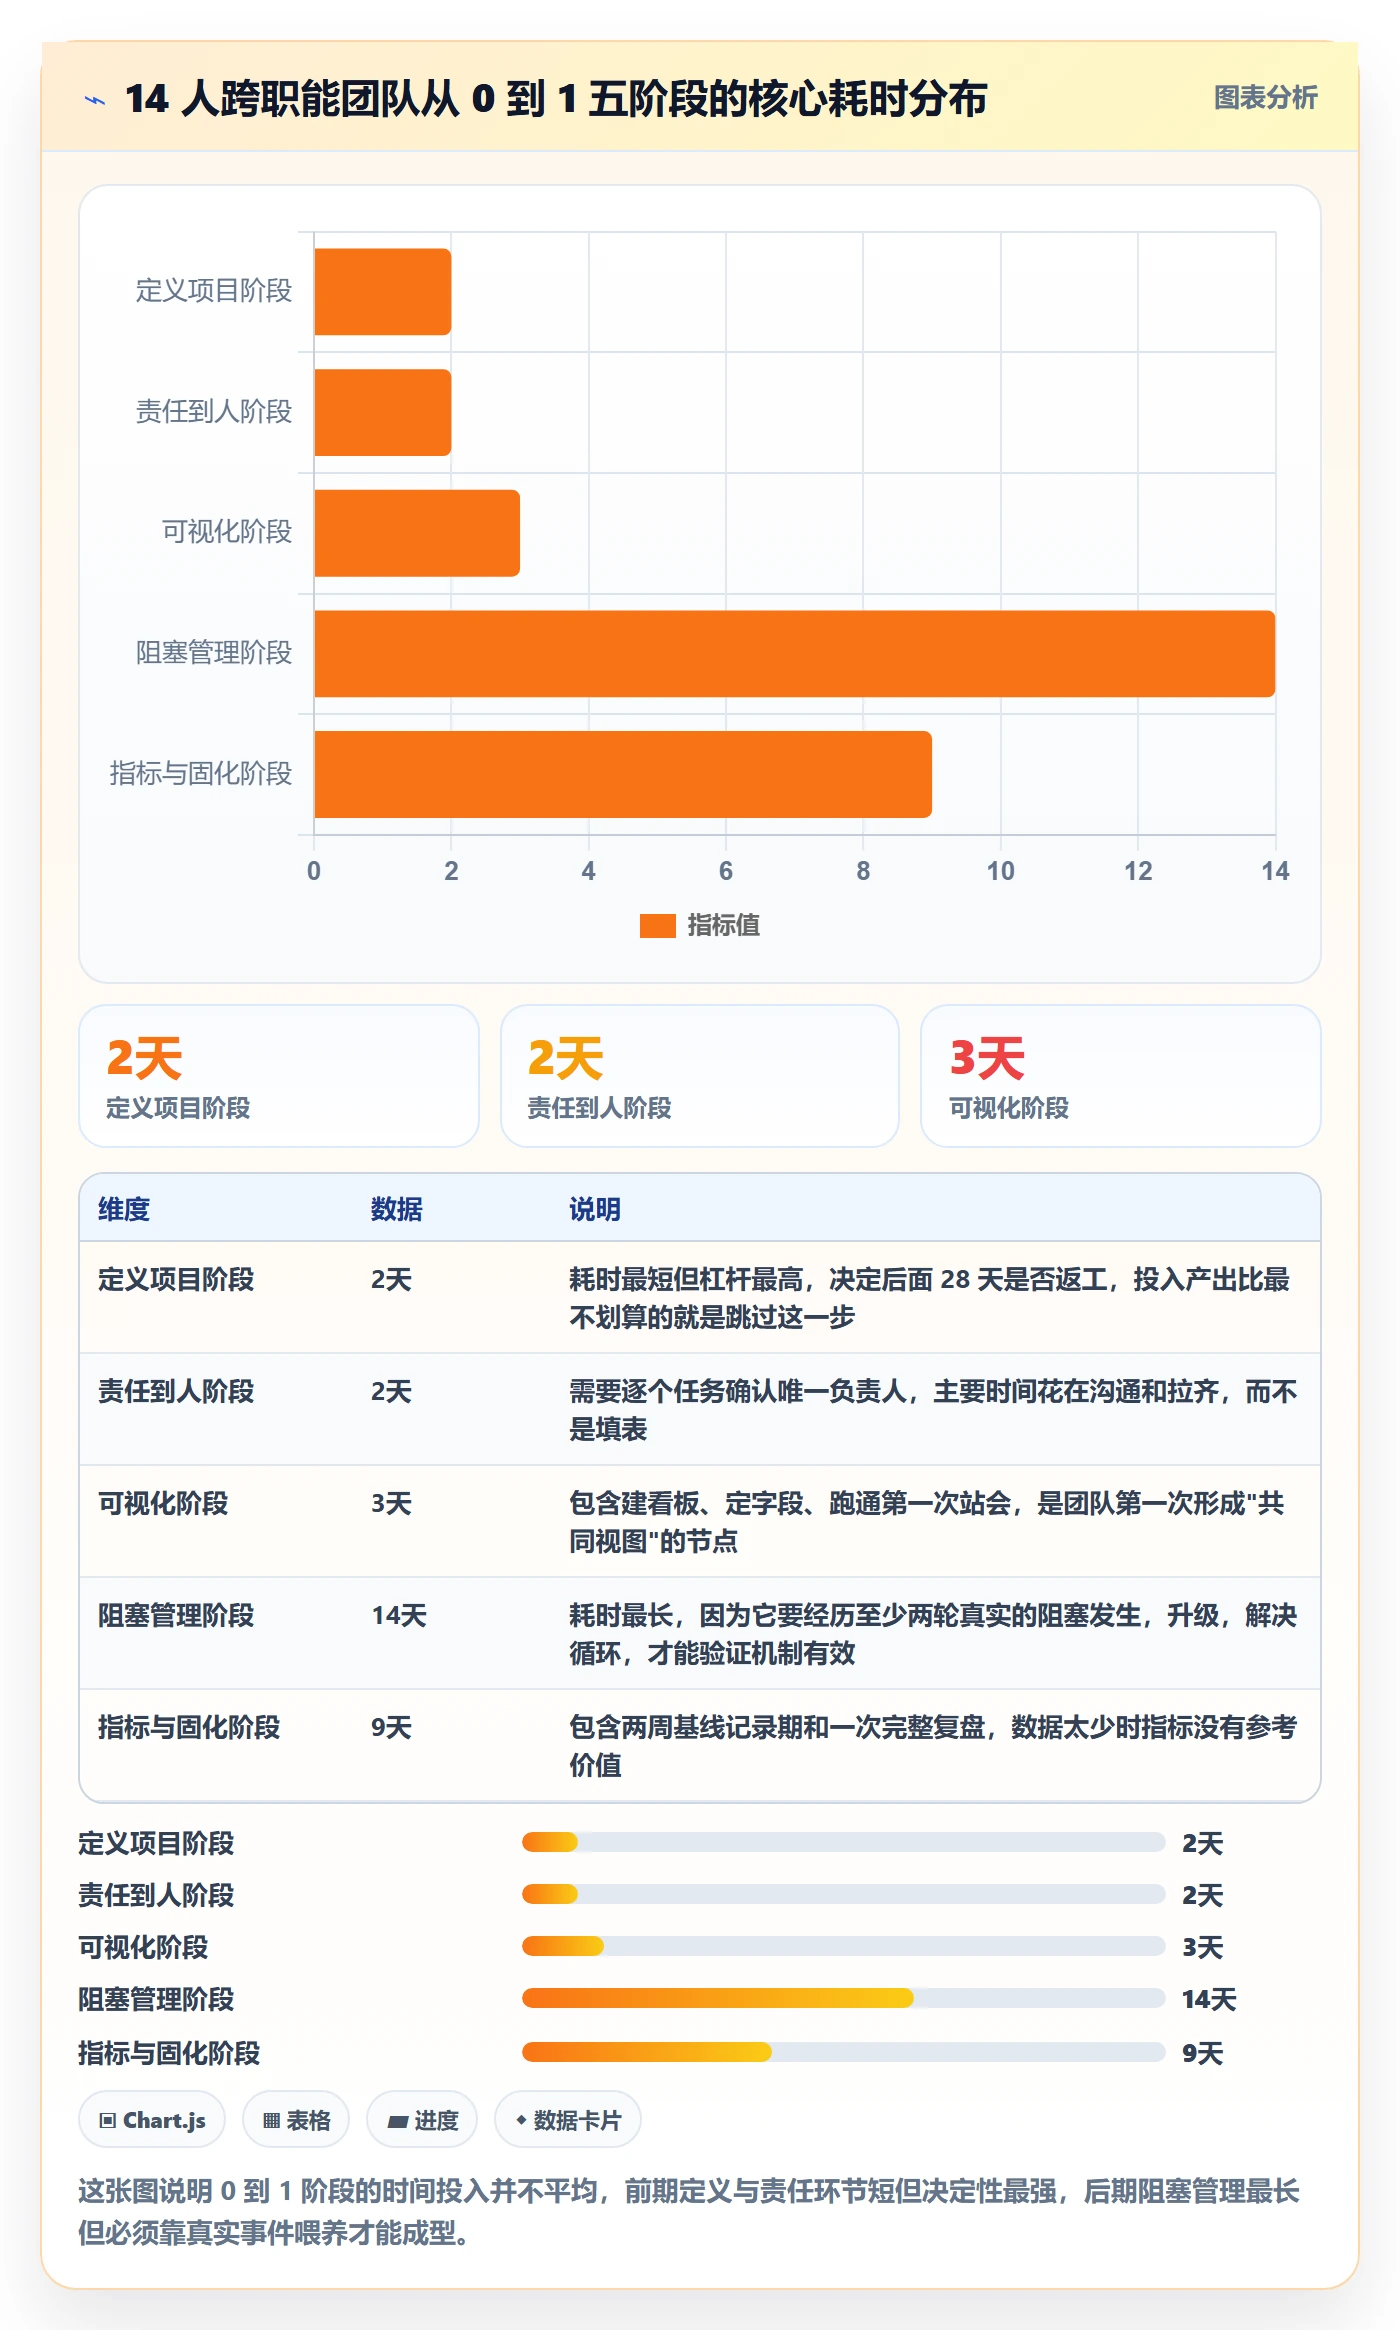The image size is (1400, 2330).
Task: Click the 图表分析 label in header
Action: (1265, 97)
